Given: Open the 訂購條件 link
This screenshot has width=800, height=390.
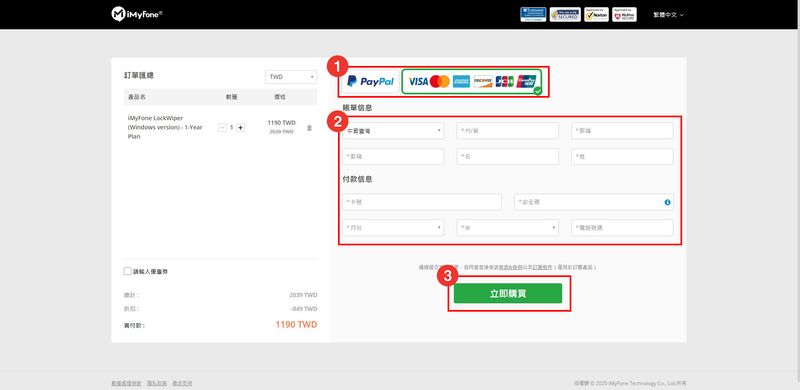Looking at the screenshot, I should click(541, 267).
